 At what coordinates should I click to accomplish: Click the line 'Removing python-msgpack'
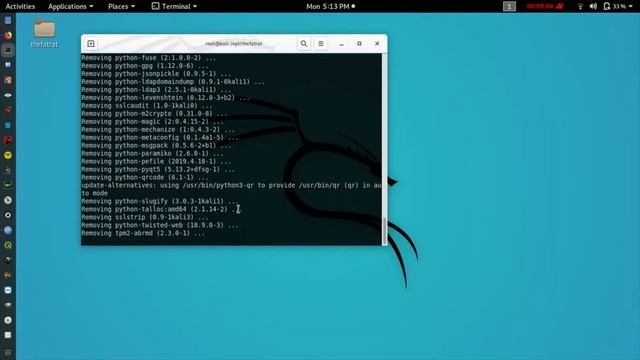[156, 145]
